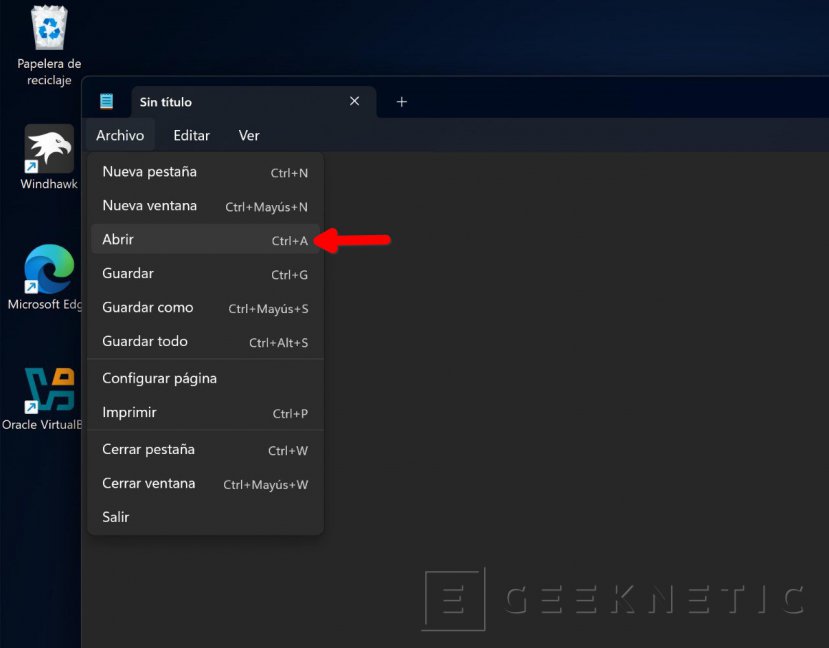Click the Windhawk desktop shortcut icon

point(49,149)
